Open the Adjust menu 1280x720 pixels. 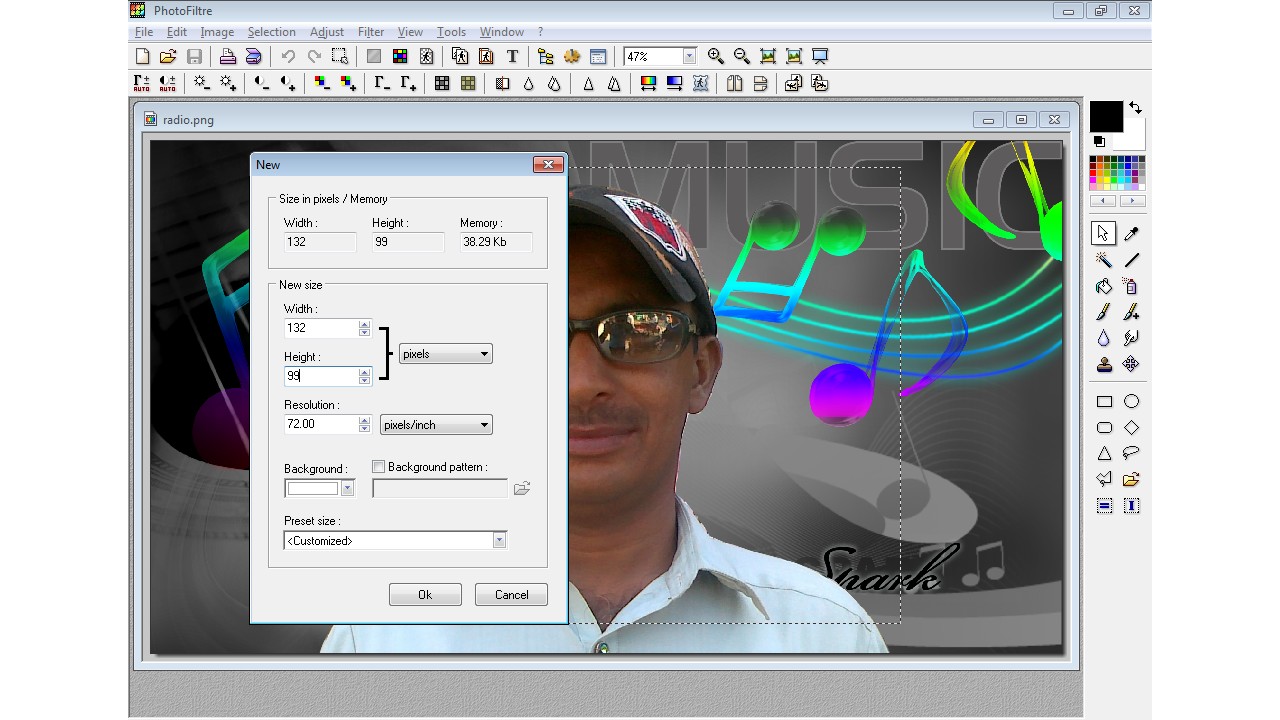pos(327,32)
